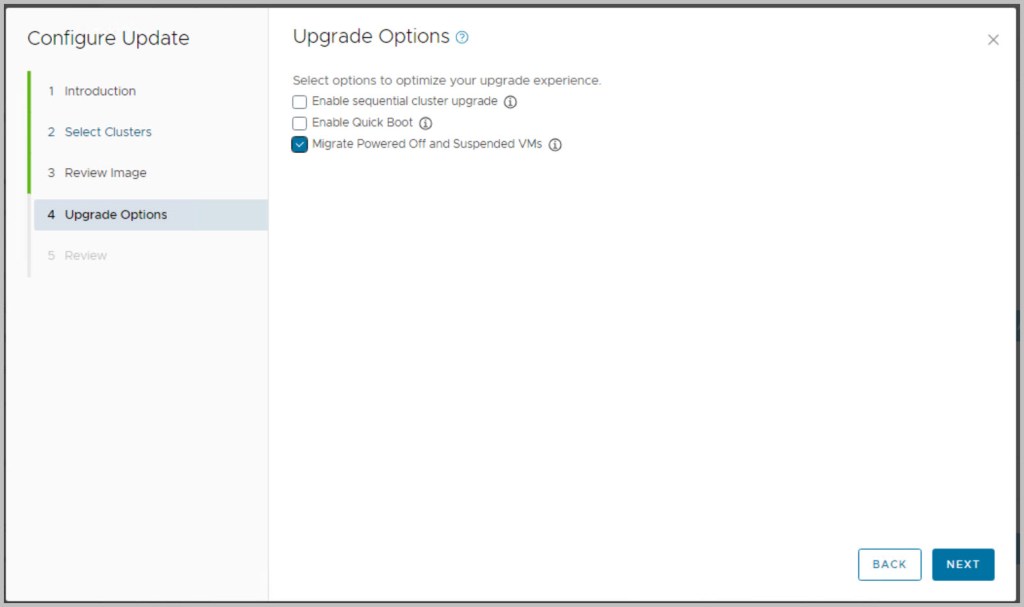Click the Configure Update wizard title
The height and width of the screenshot is (607, 1024).
click(x=108, y=39)
